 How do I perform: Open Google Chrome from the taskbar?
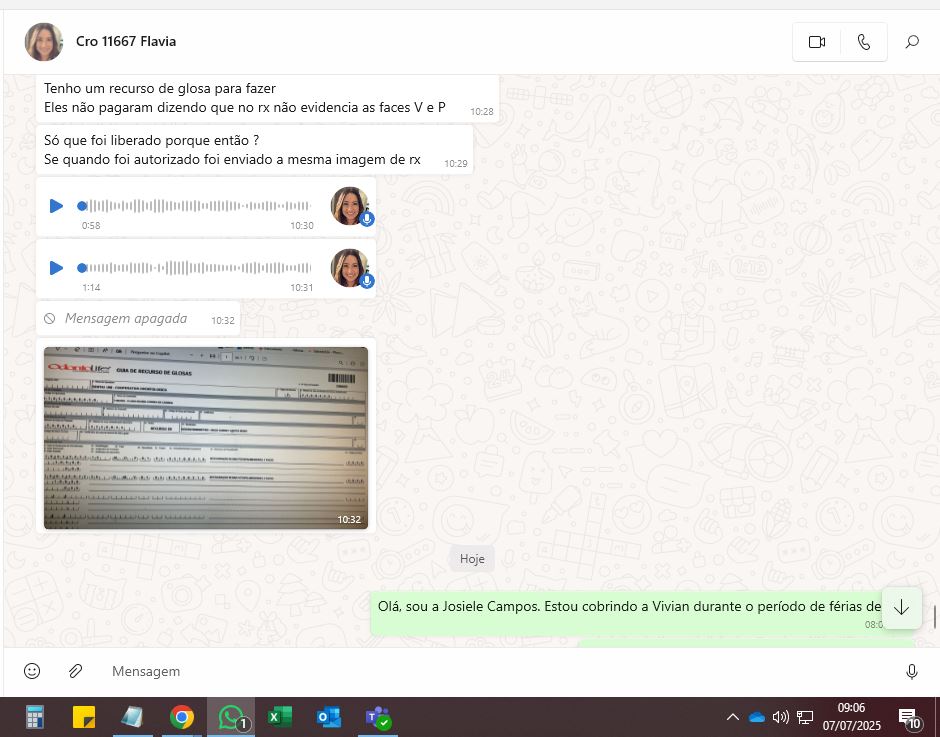(x=181, y=717)
